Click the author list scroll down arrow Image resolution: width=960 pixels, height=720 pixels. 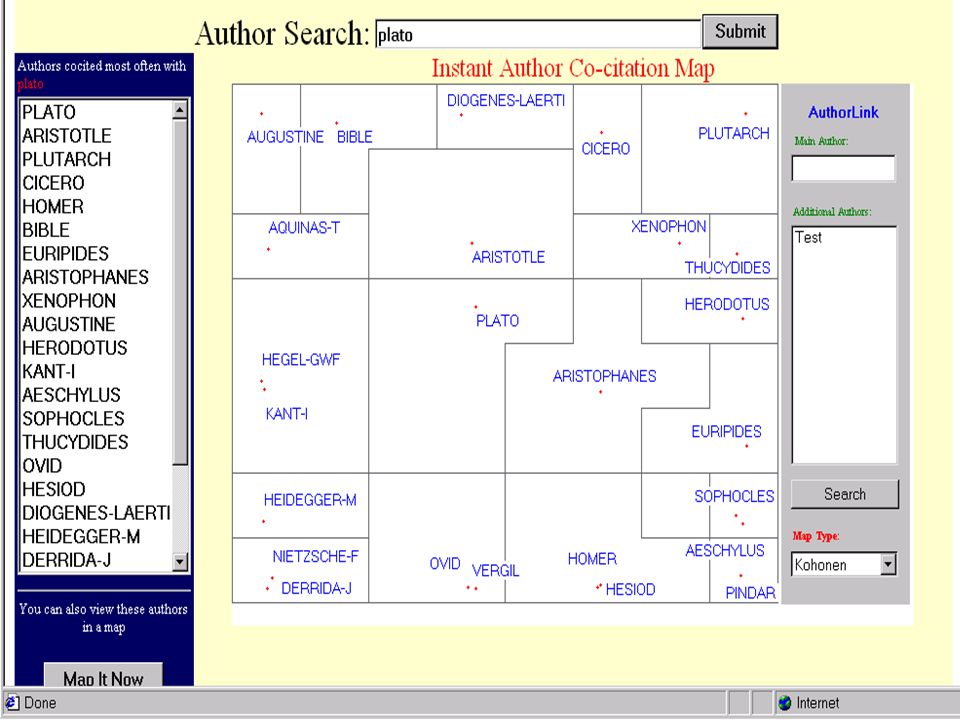(179, 561)
